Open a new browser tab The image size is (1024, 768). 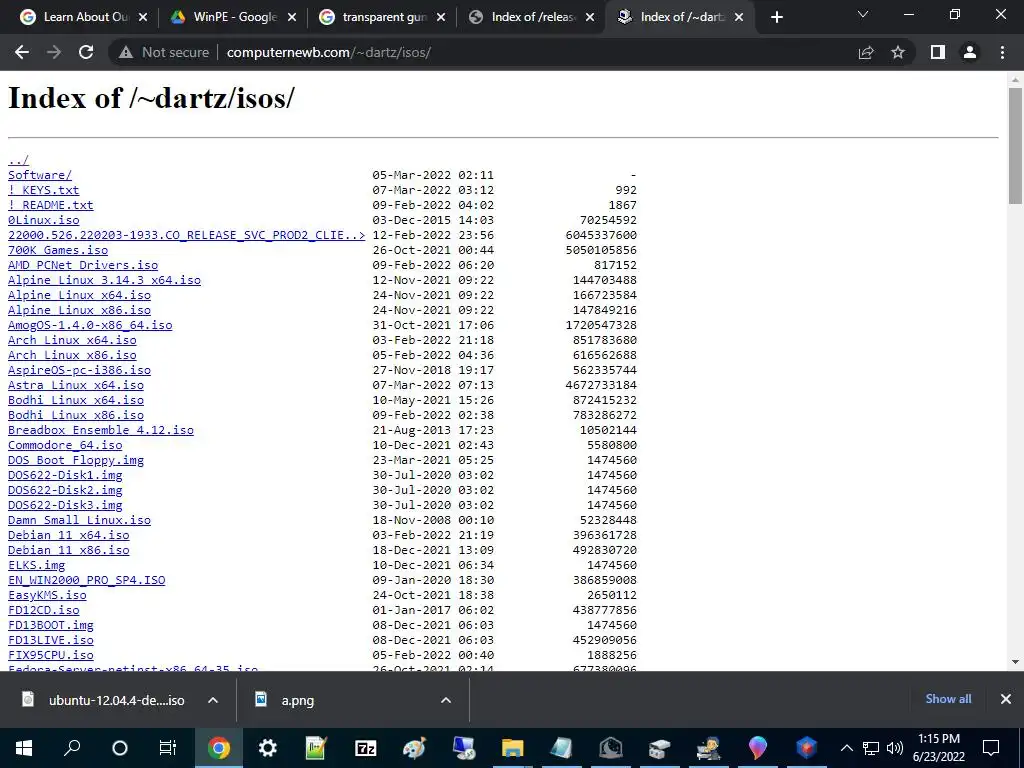click(x=776, y=18)
